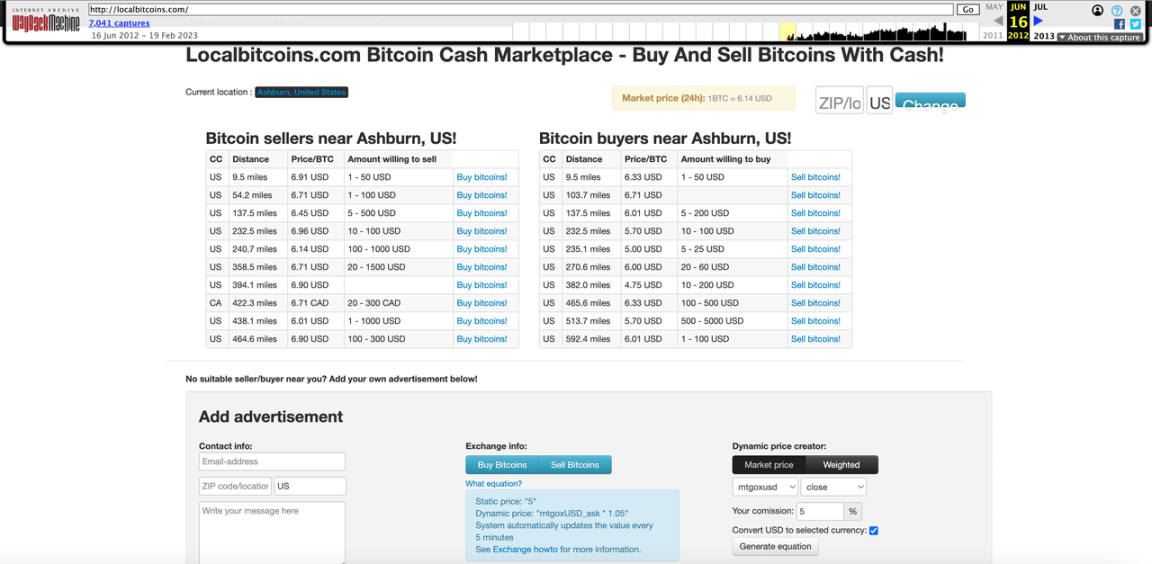Expand About this capture panel
The height and width of the screenshot is (564, 1152).
[x=1099, y=37]
